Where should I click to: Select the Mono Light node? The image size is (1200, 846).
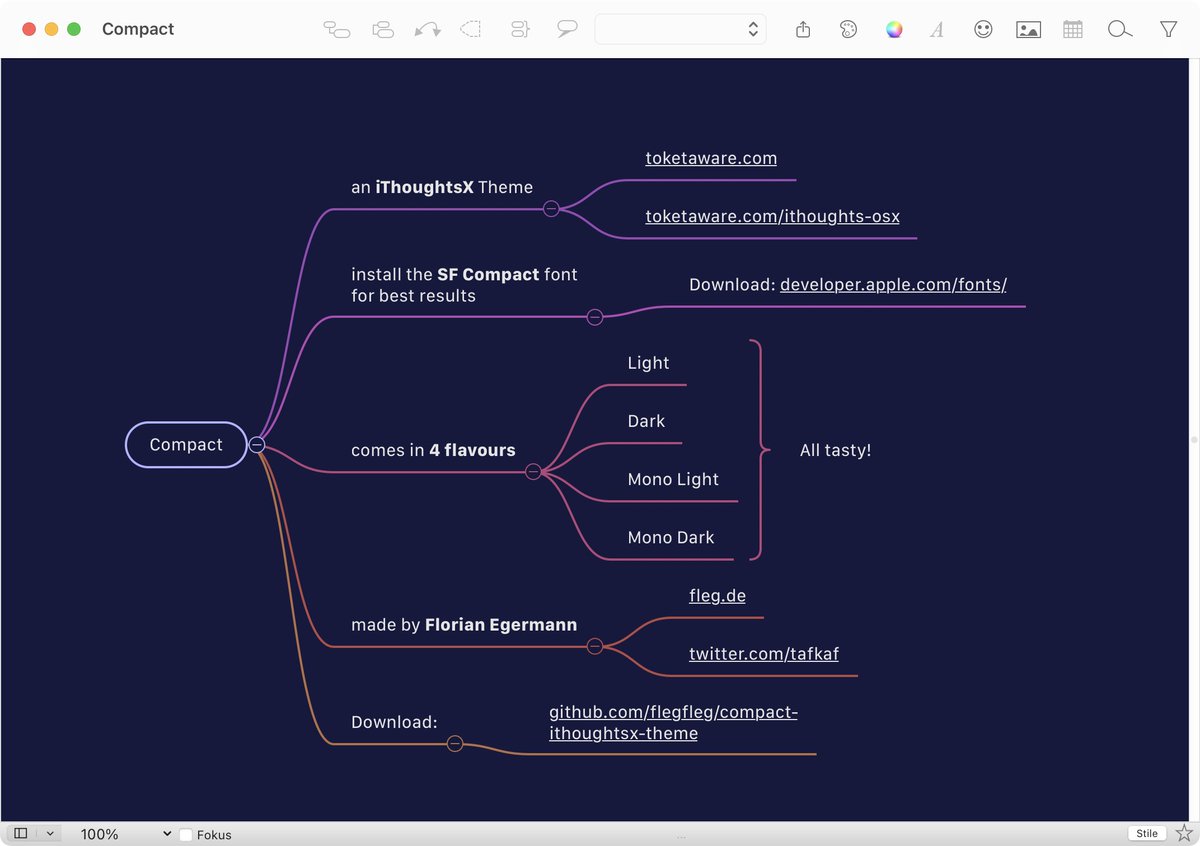click(673, 479)
